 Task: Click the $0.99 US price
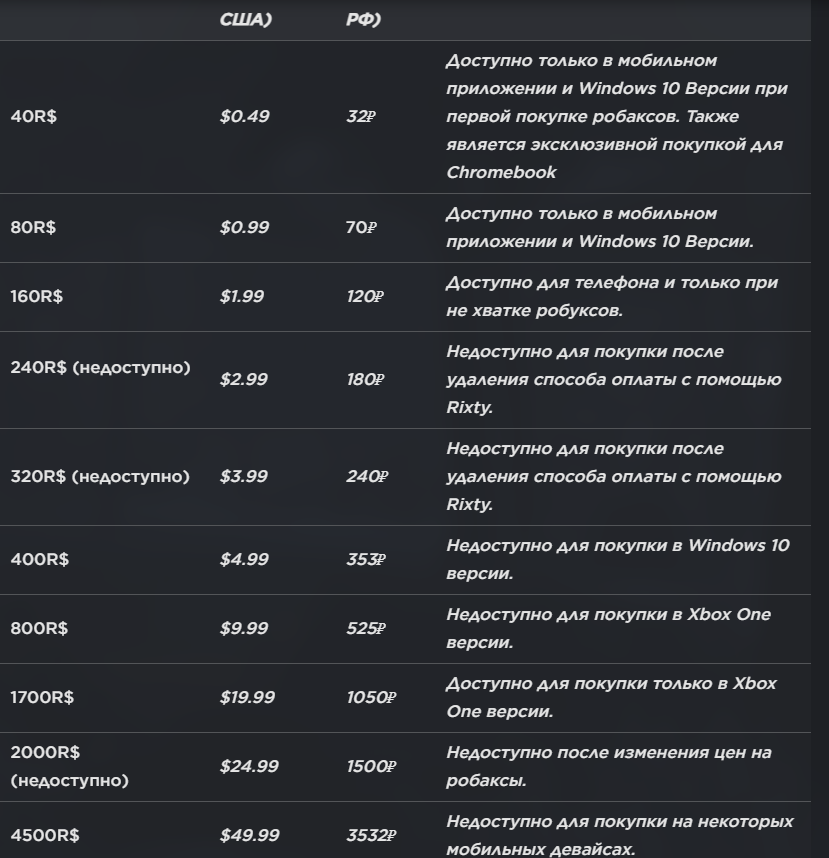(x=245, y=227)
